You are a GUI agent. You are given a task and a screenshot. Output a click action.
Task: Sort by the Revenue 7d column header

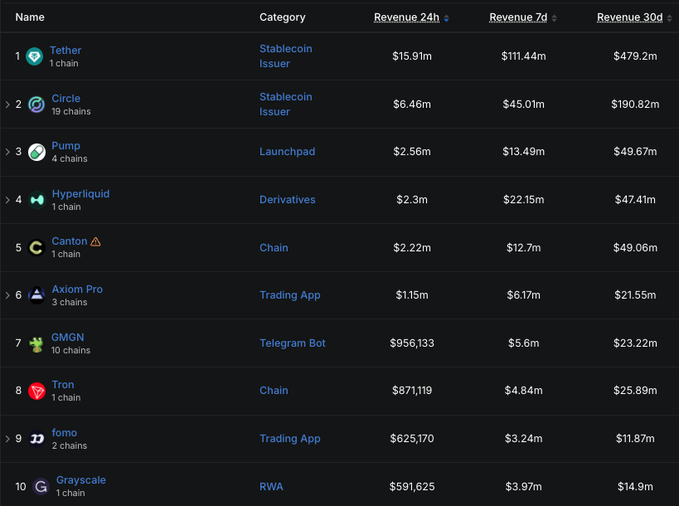click(518, 17)
